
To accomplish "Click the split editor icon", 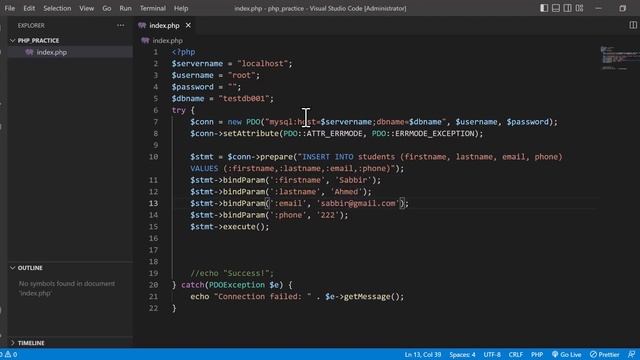I will click(x=633, y=25).
